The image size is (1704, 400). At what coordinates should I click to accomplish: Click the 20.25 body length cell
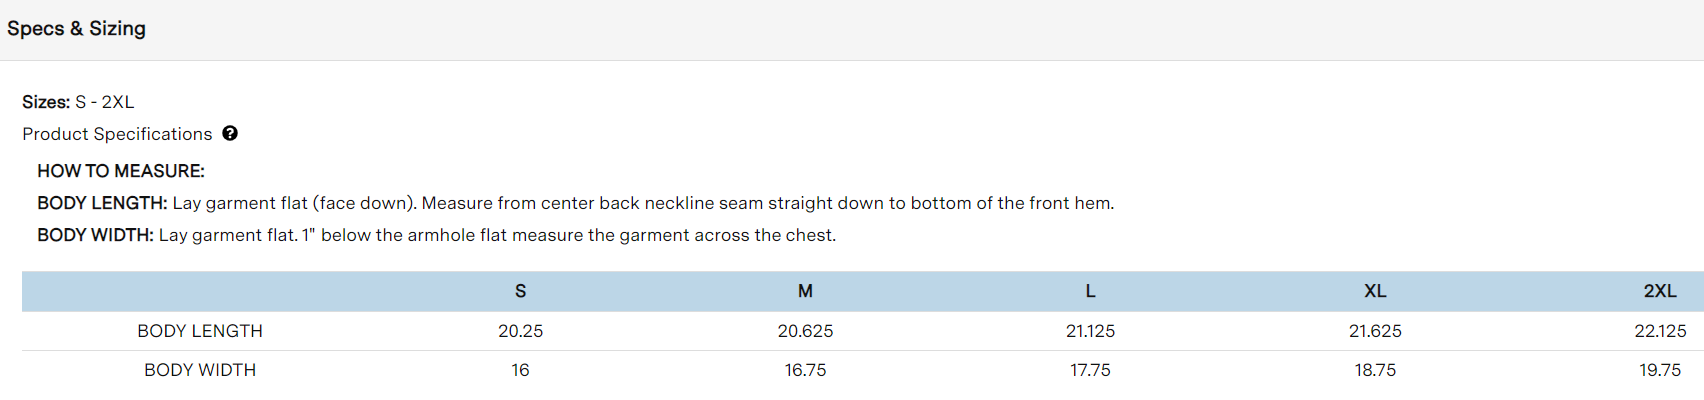520,331
